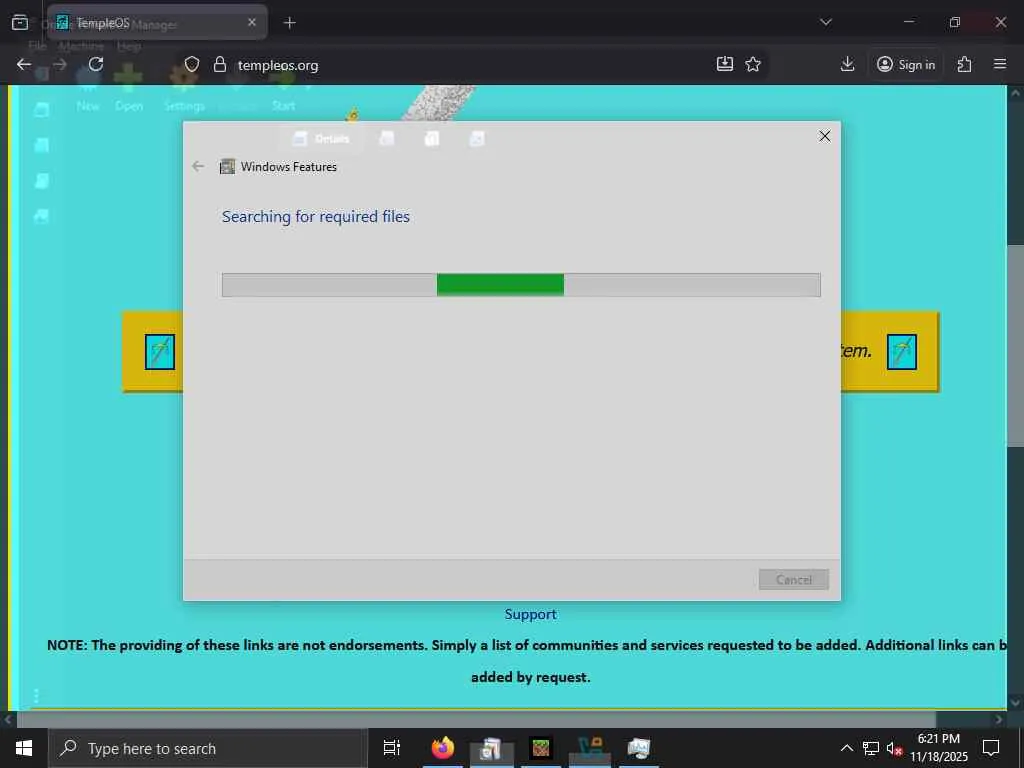Open the network status tray icon

pyautogui.click(x=871, y=748)
